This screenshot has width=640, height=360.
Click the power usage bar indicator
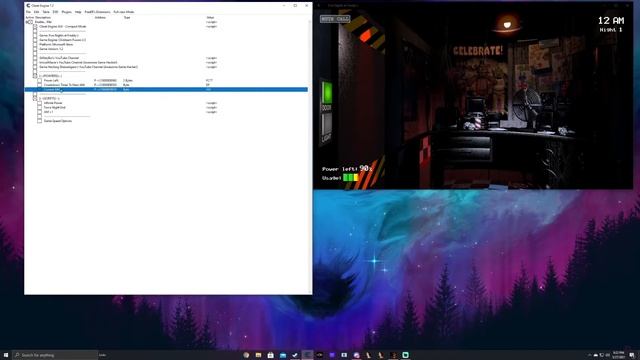click(351, 178)
